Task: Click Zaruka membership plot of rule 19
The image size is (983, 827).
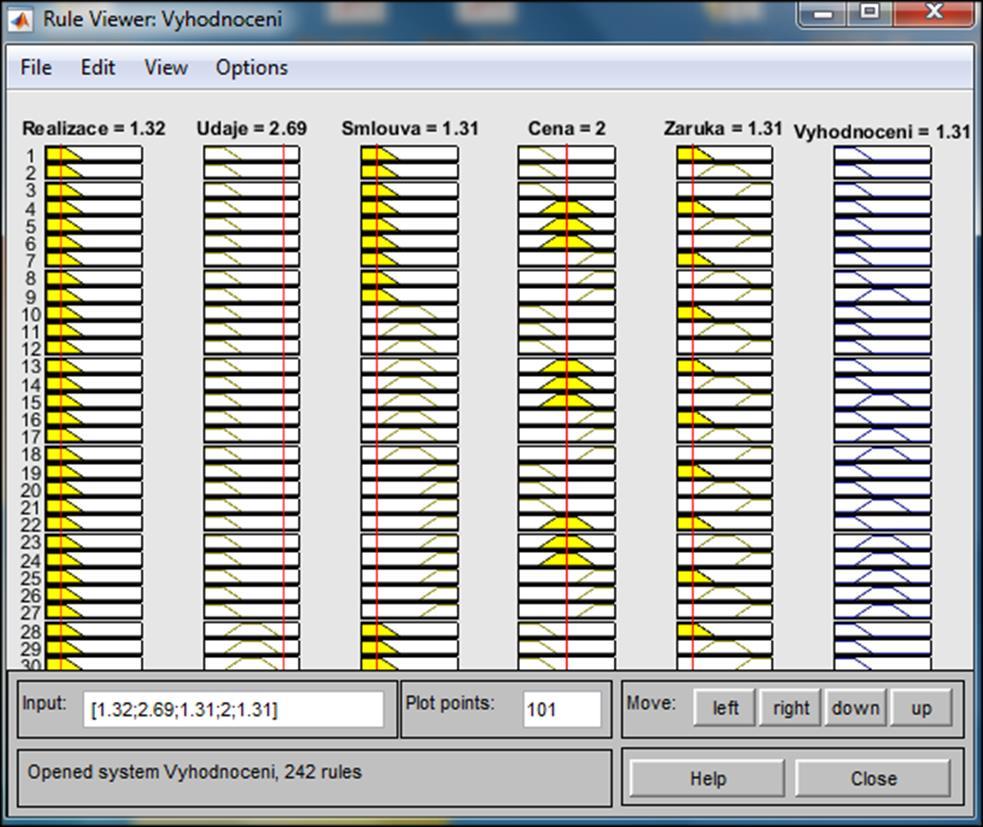Action: [724, 471]
